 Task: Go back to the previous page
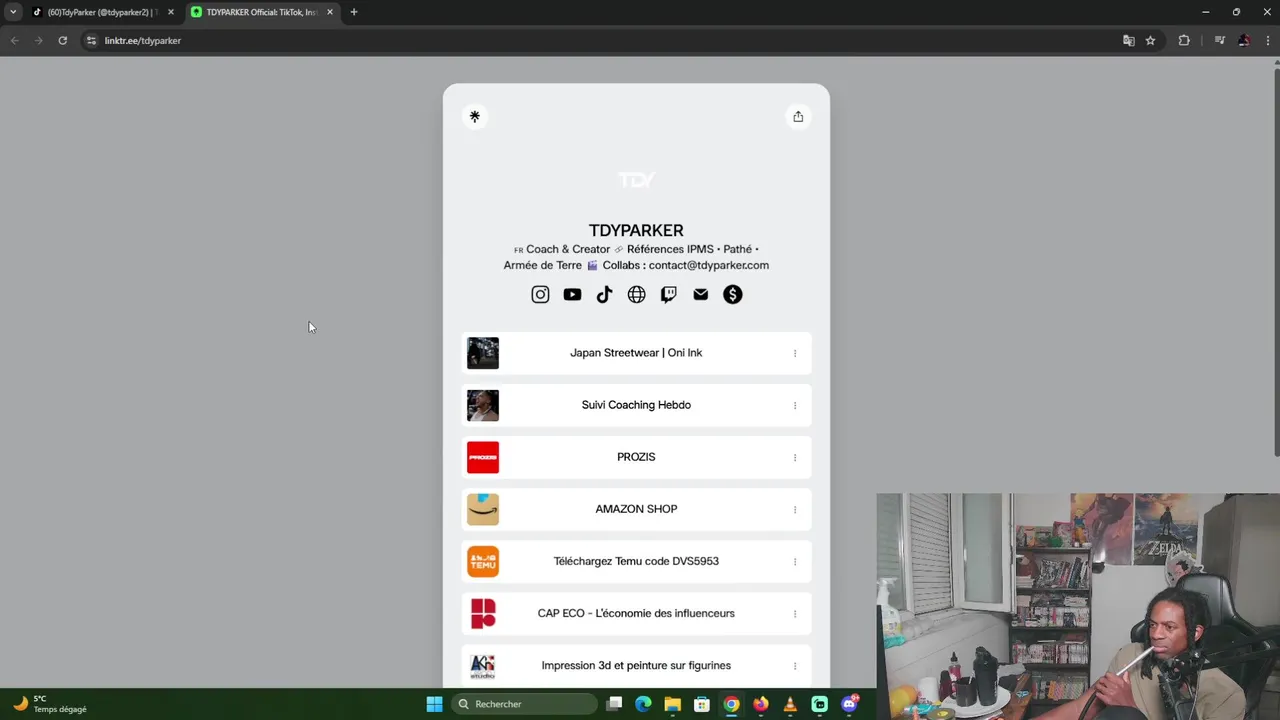[x=14, y=40]
